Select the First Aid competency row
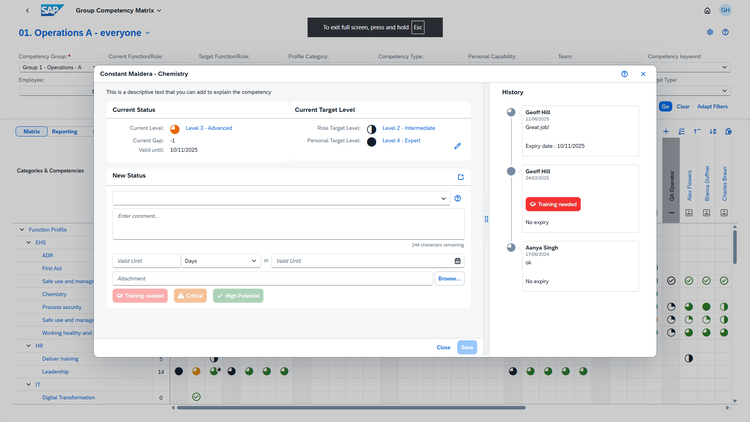 click(x=52, y=268)
